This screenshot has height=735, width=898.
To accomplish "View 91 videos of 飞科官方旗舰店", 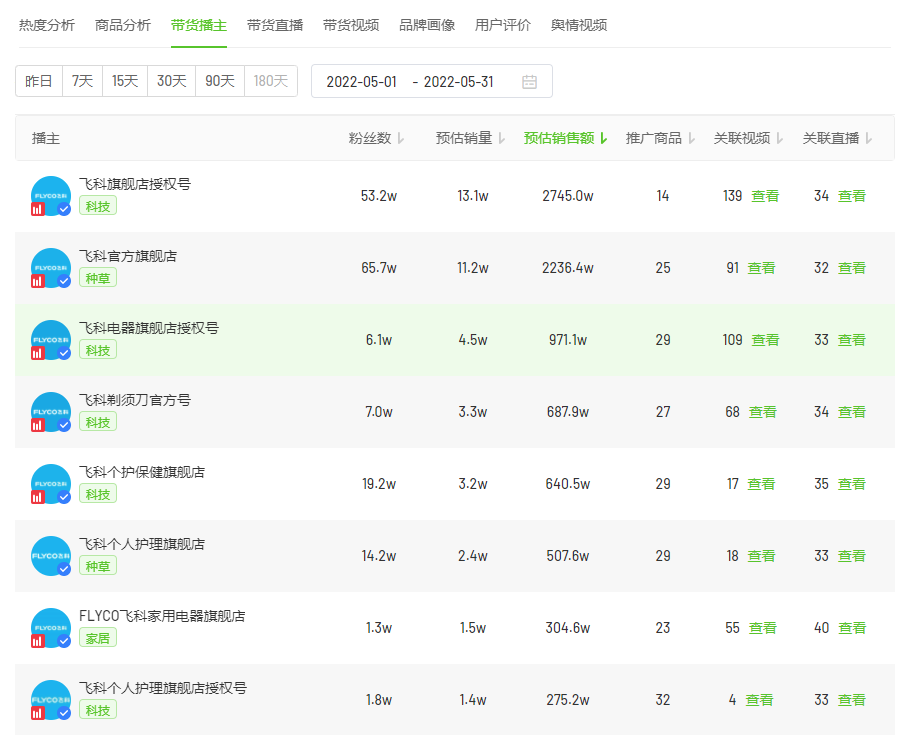I will click(x=761, y=268).
